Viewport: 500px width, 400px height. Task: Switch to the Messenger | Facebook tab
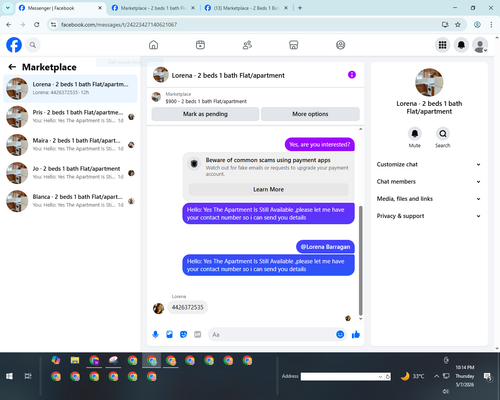(x=60, y=8)
